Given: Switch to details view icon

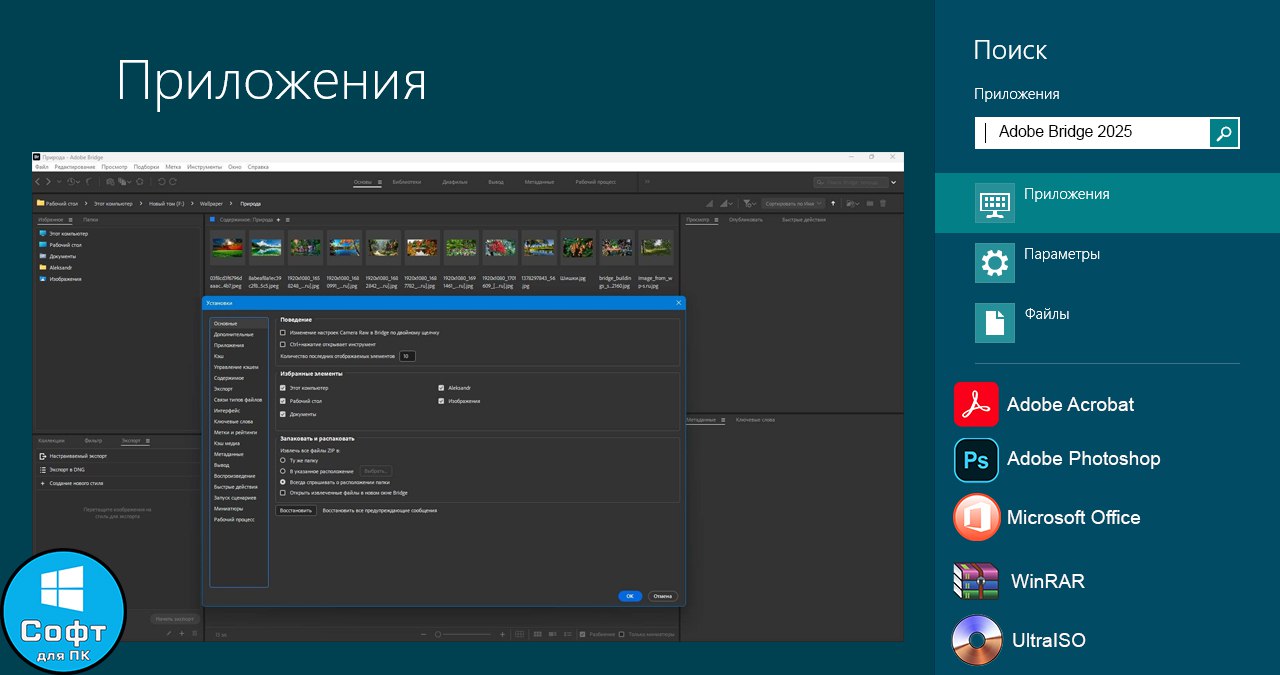Looking at the screenshot, I should coord(553,634).
